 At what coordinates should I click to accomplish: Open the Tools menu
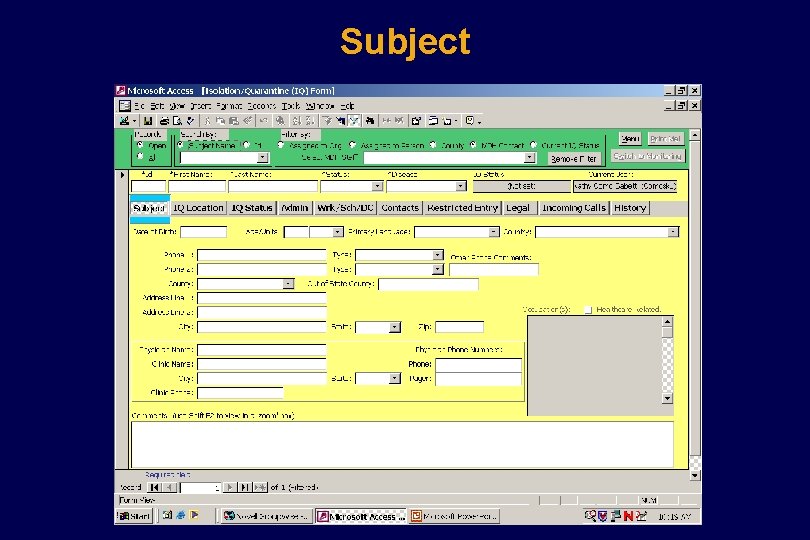coord(291,106)
